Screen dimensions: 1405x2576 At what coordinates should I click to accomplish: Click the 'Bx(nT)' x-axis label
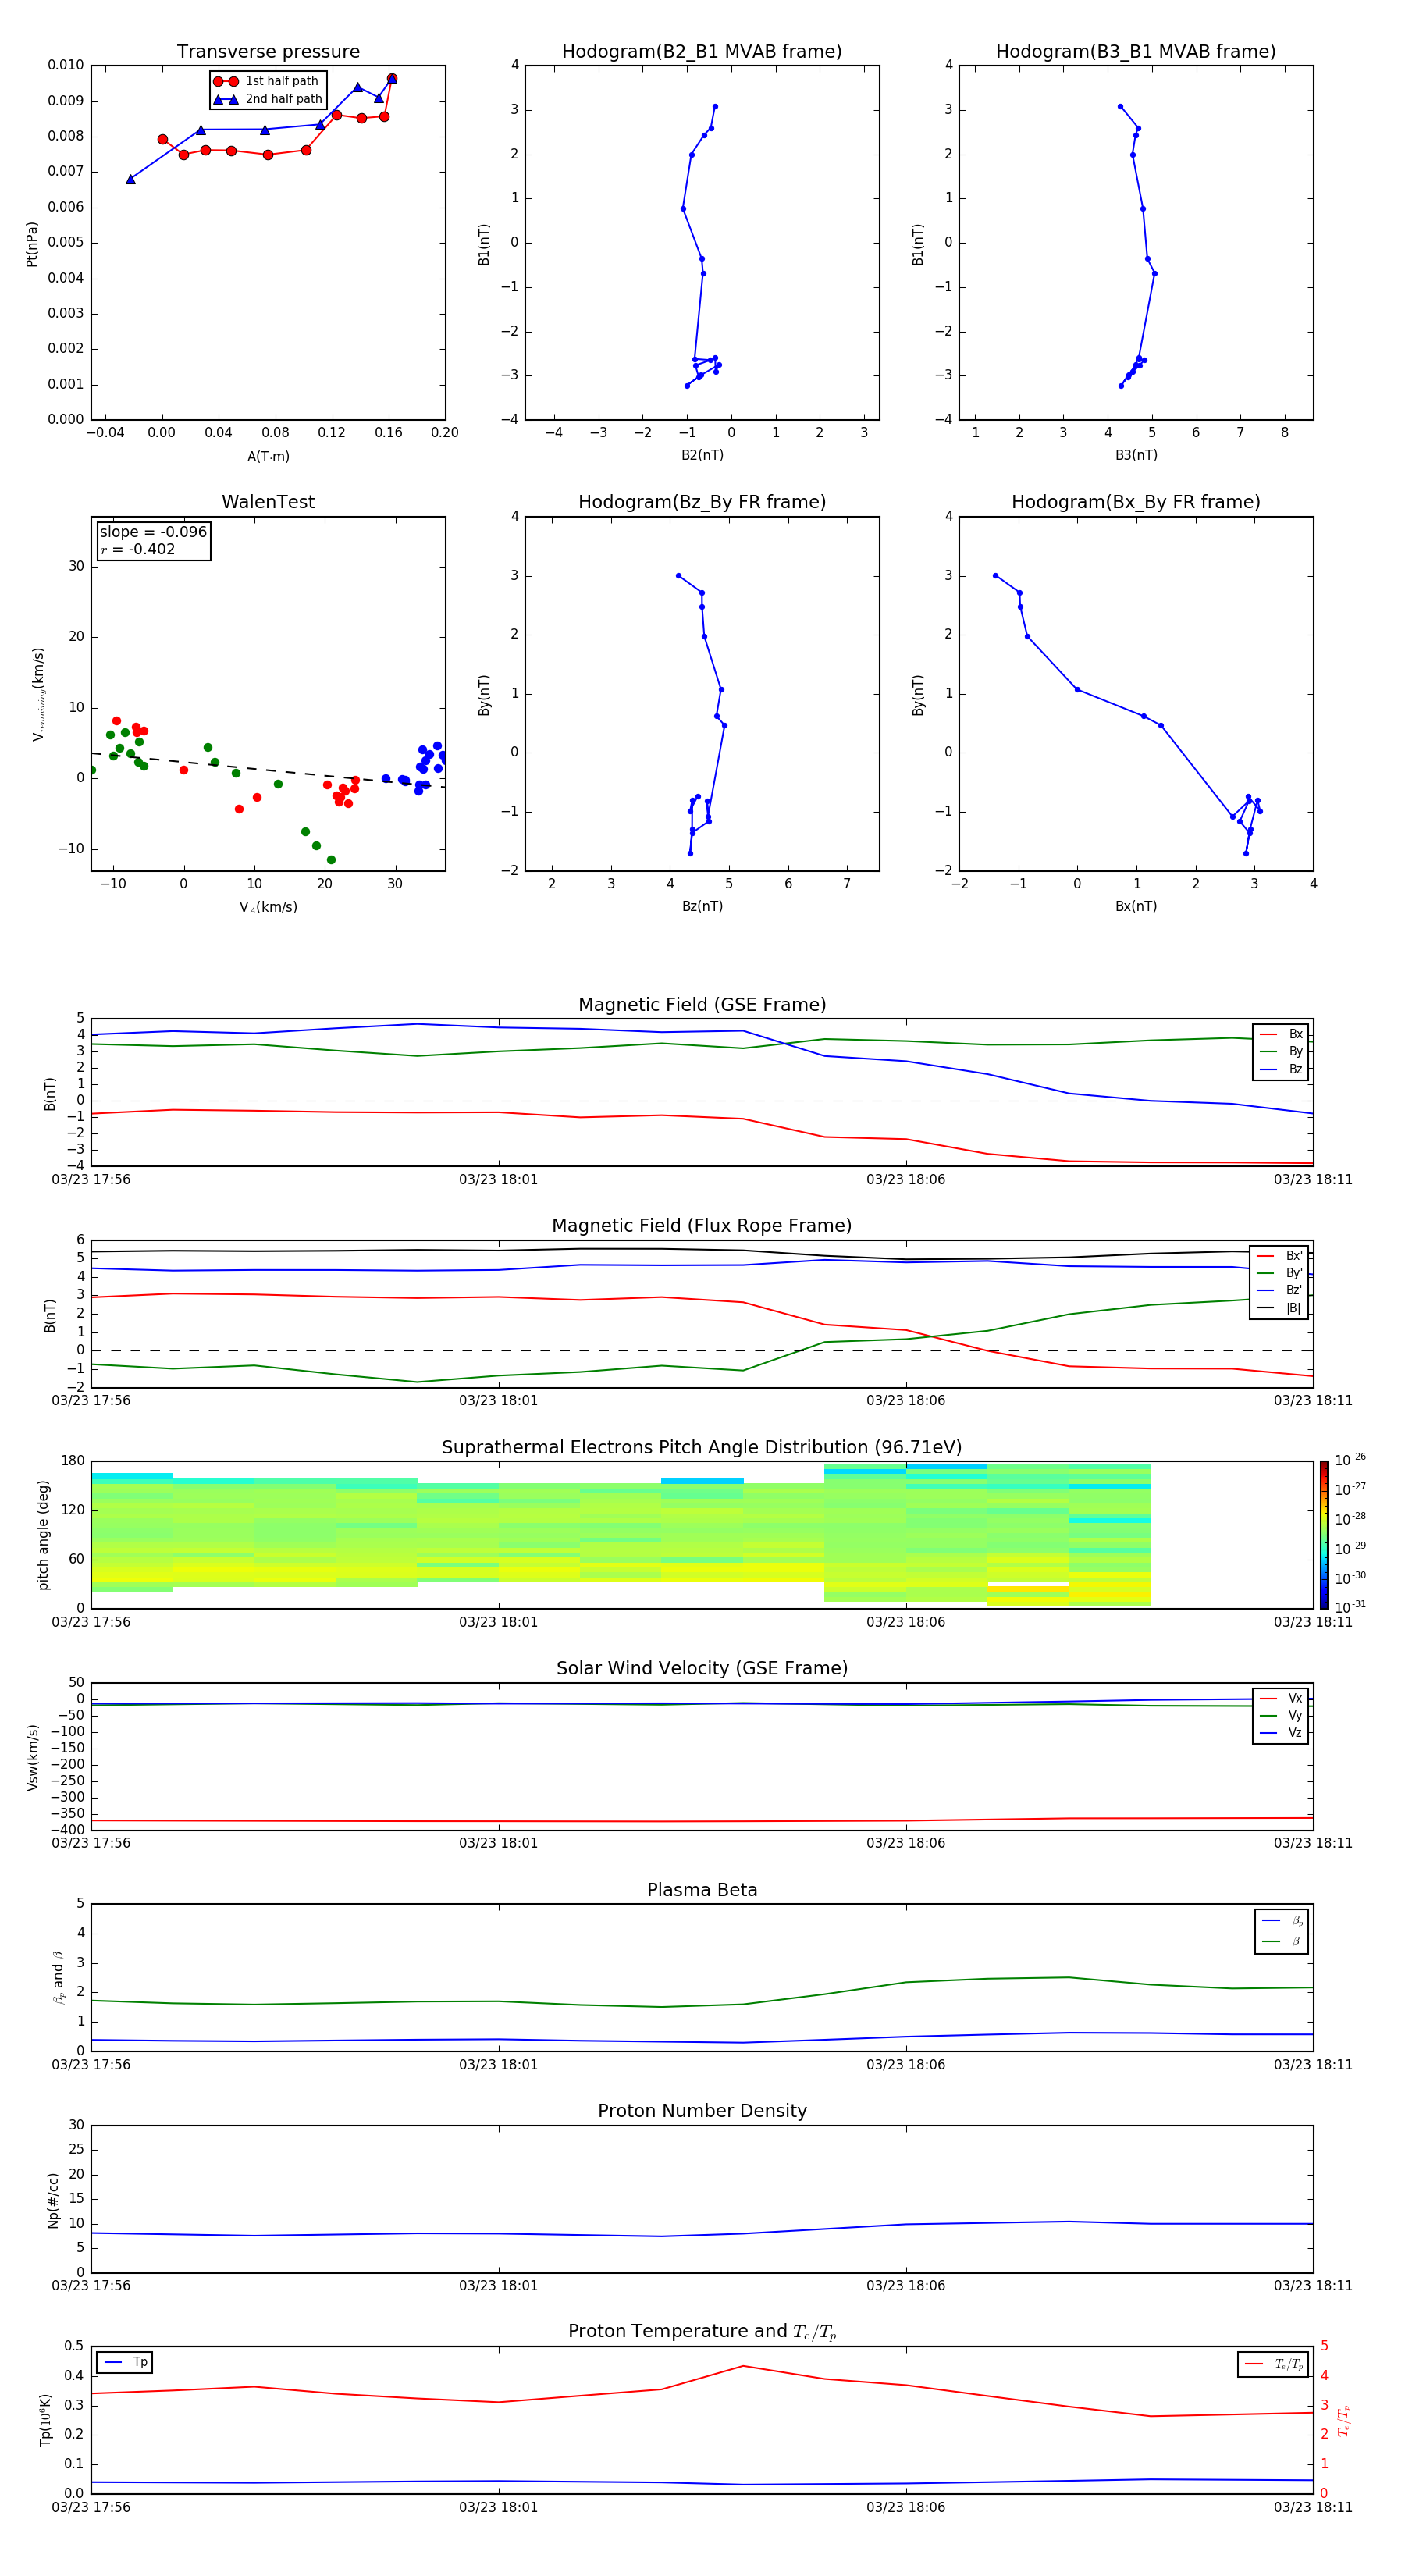(1136, 906)
